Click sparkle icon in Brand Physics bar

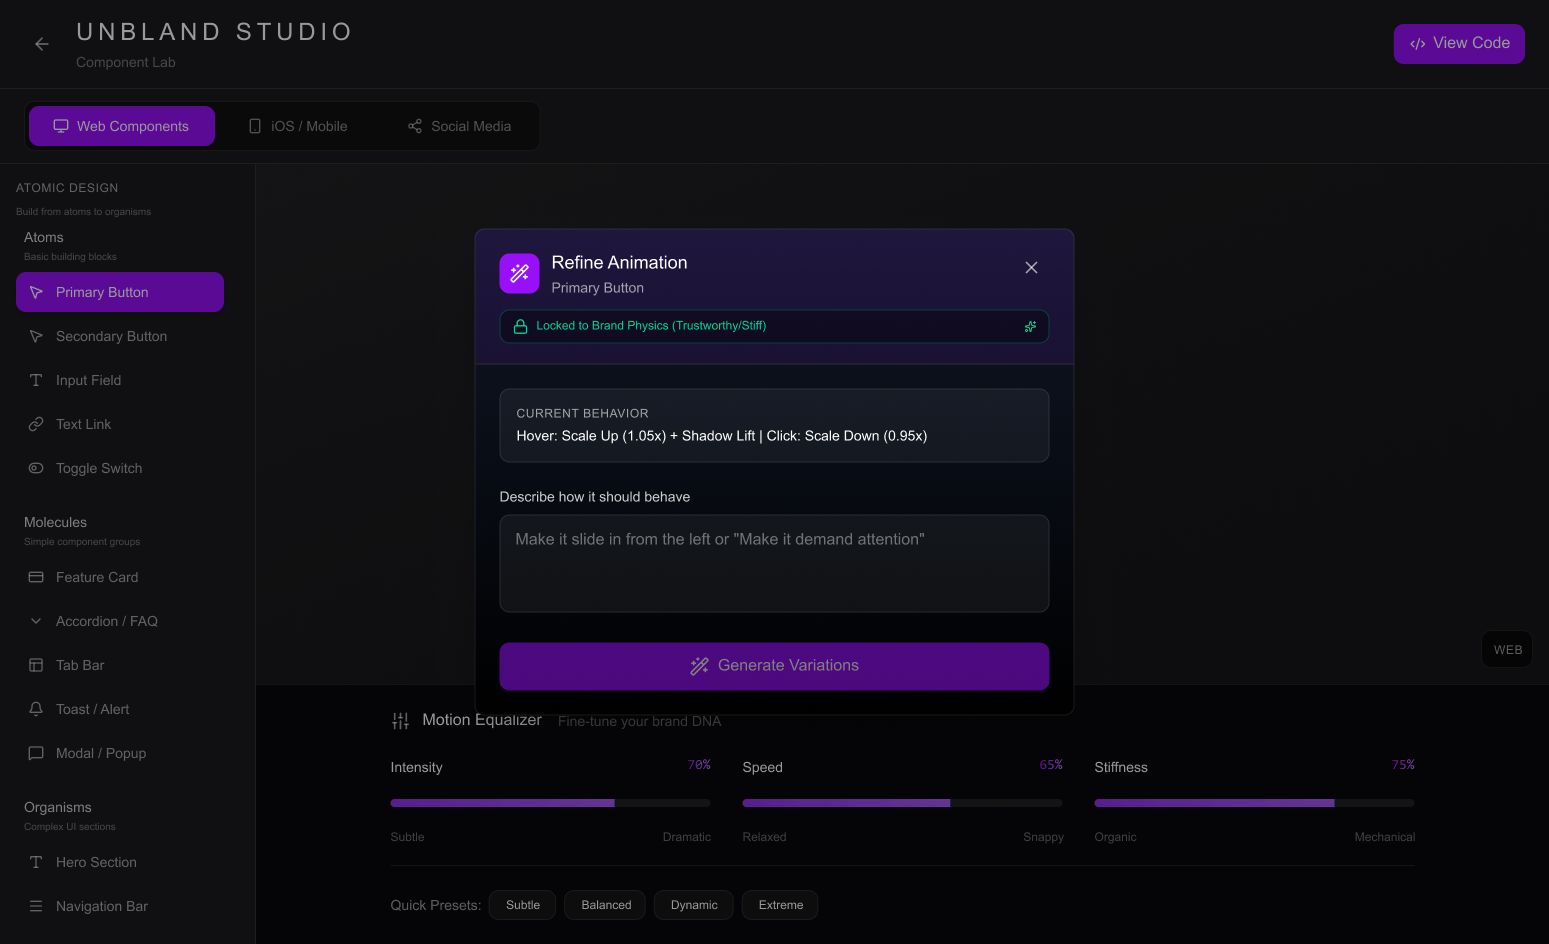click(1030, 327)
